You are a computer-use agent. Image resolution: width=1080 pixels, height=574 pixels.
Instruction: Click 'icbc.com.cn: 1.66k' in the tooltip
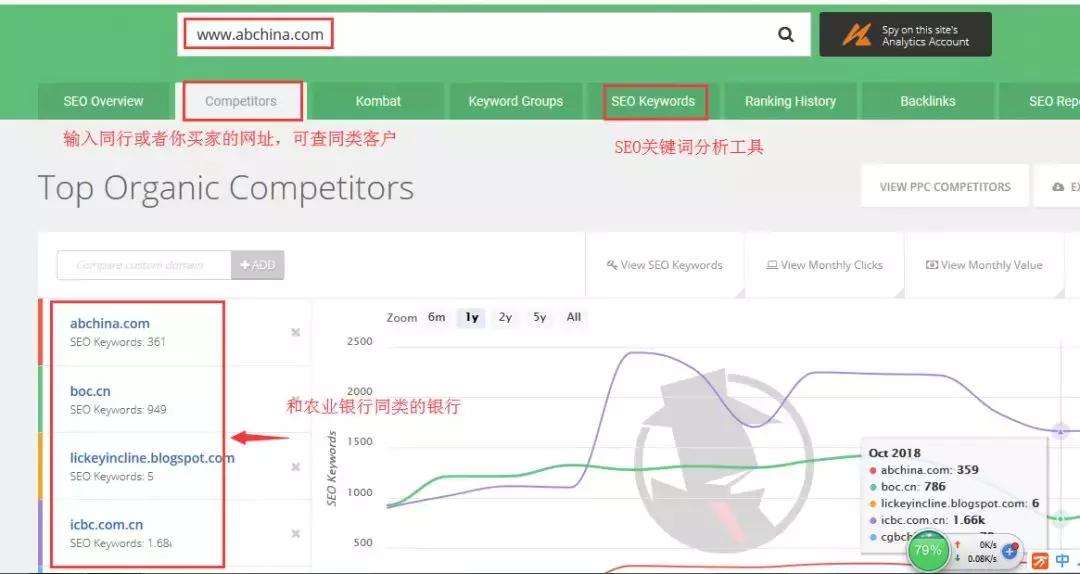pyautogui.click(x=933, y=520)
